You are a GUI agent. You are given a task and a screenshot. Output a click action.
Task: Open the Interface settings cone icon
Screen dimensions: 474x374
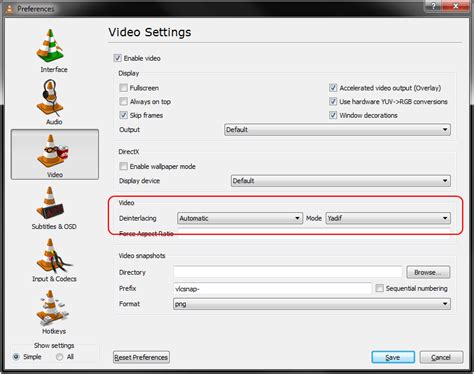[x=50, y=46]
